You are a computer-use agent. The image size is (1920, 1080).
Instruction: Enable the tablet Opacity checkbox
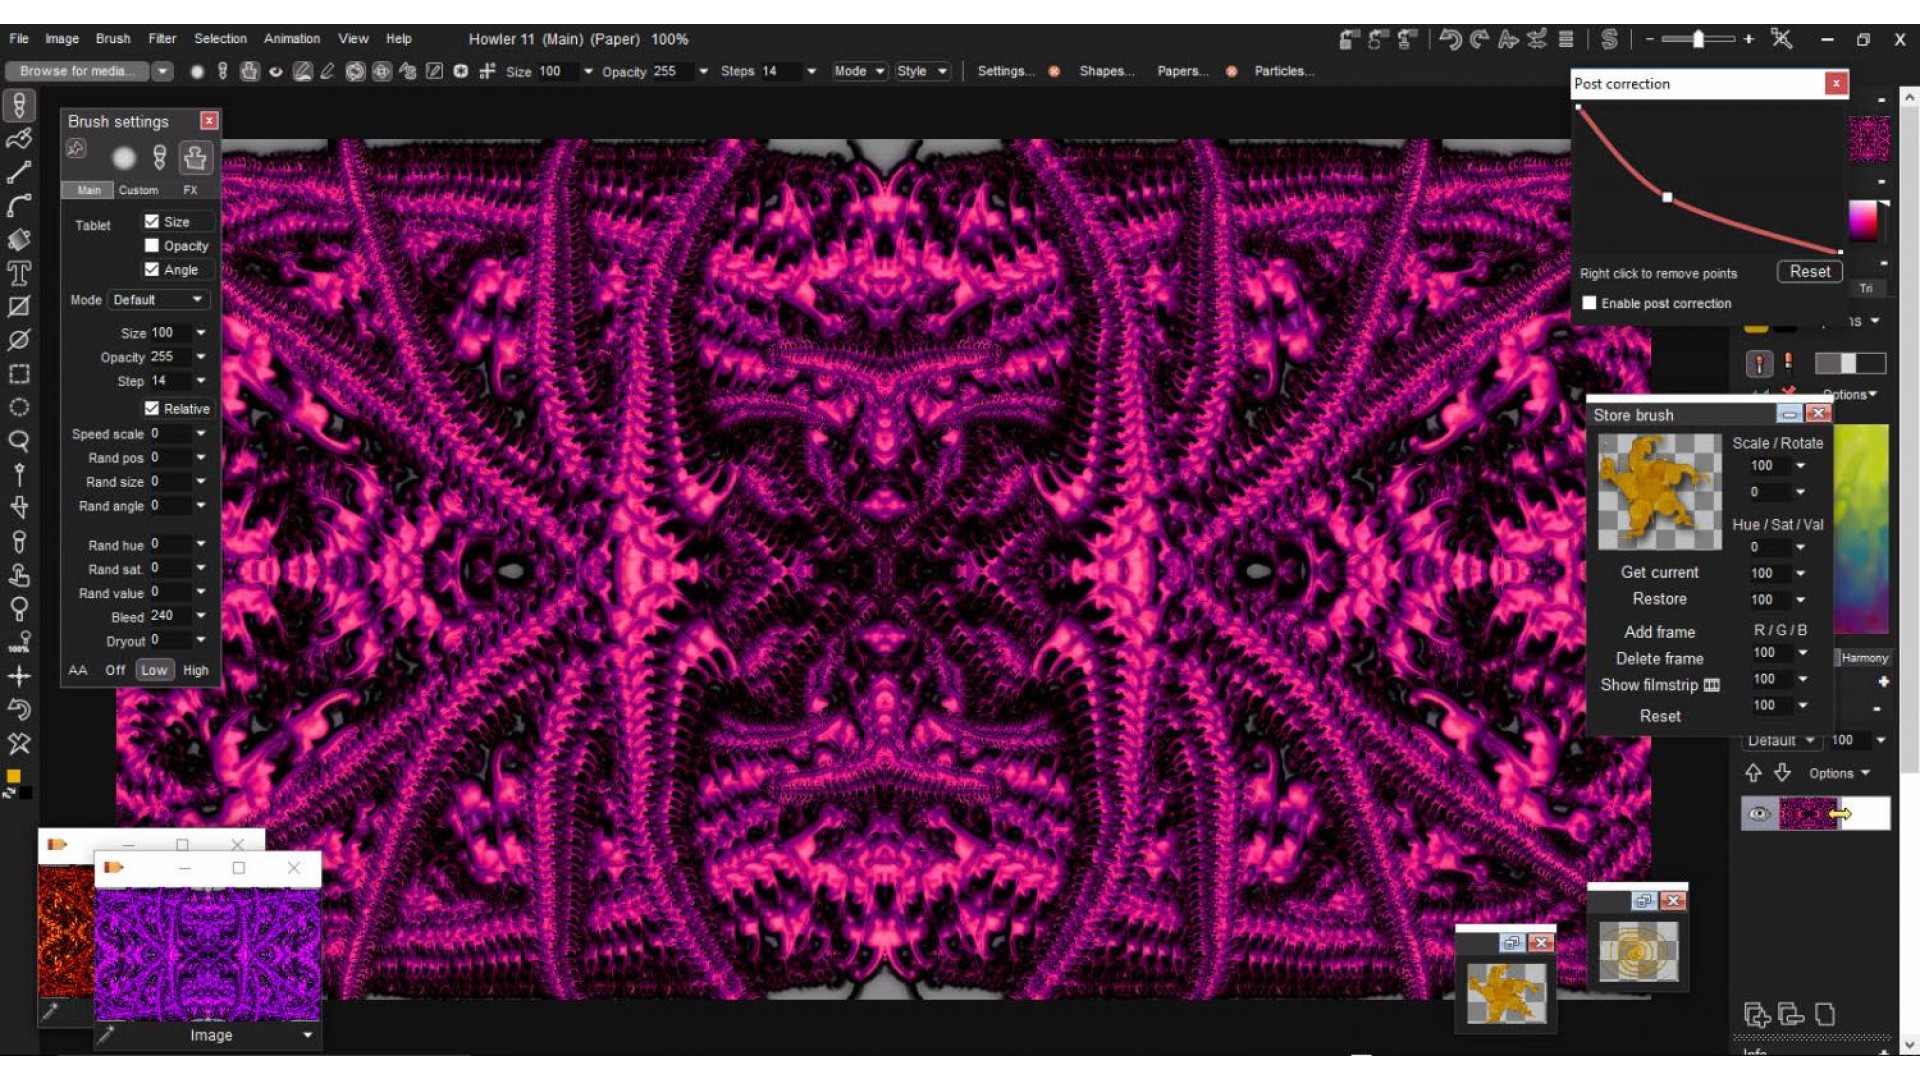tap(152, 245)
